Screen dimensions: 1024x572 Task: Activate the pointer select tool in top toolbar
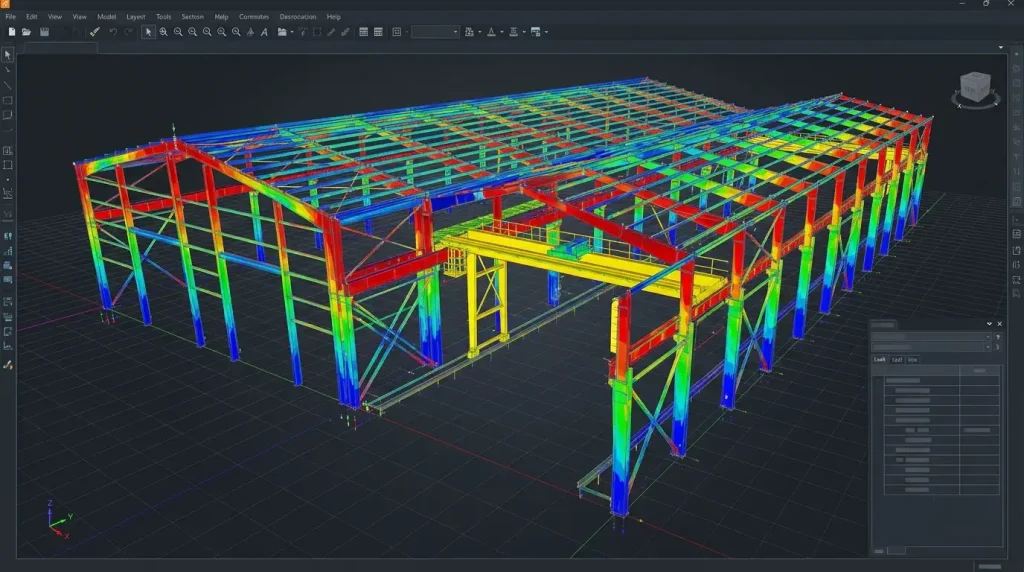tap(148, 32)
